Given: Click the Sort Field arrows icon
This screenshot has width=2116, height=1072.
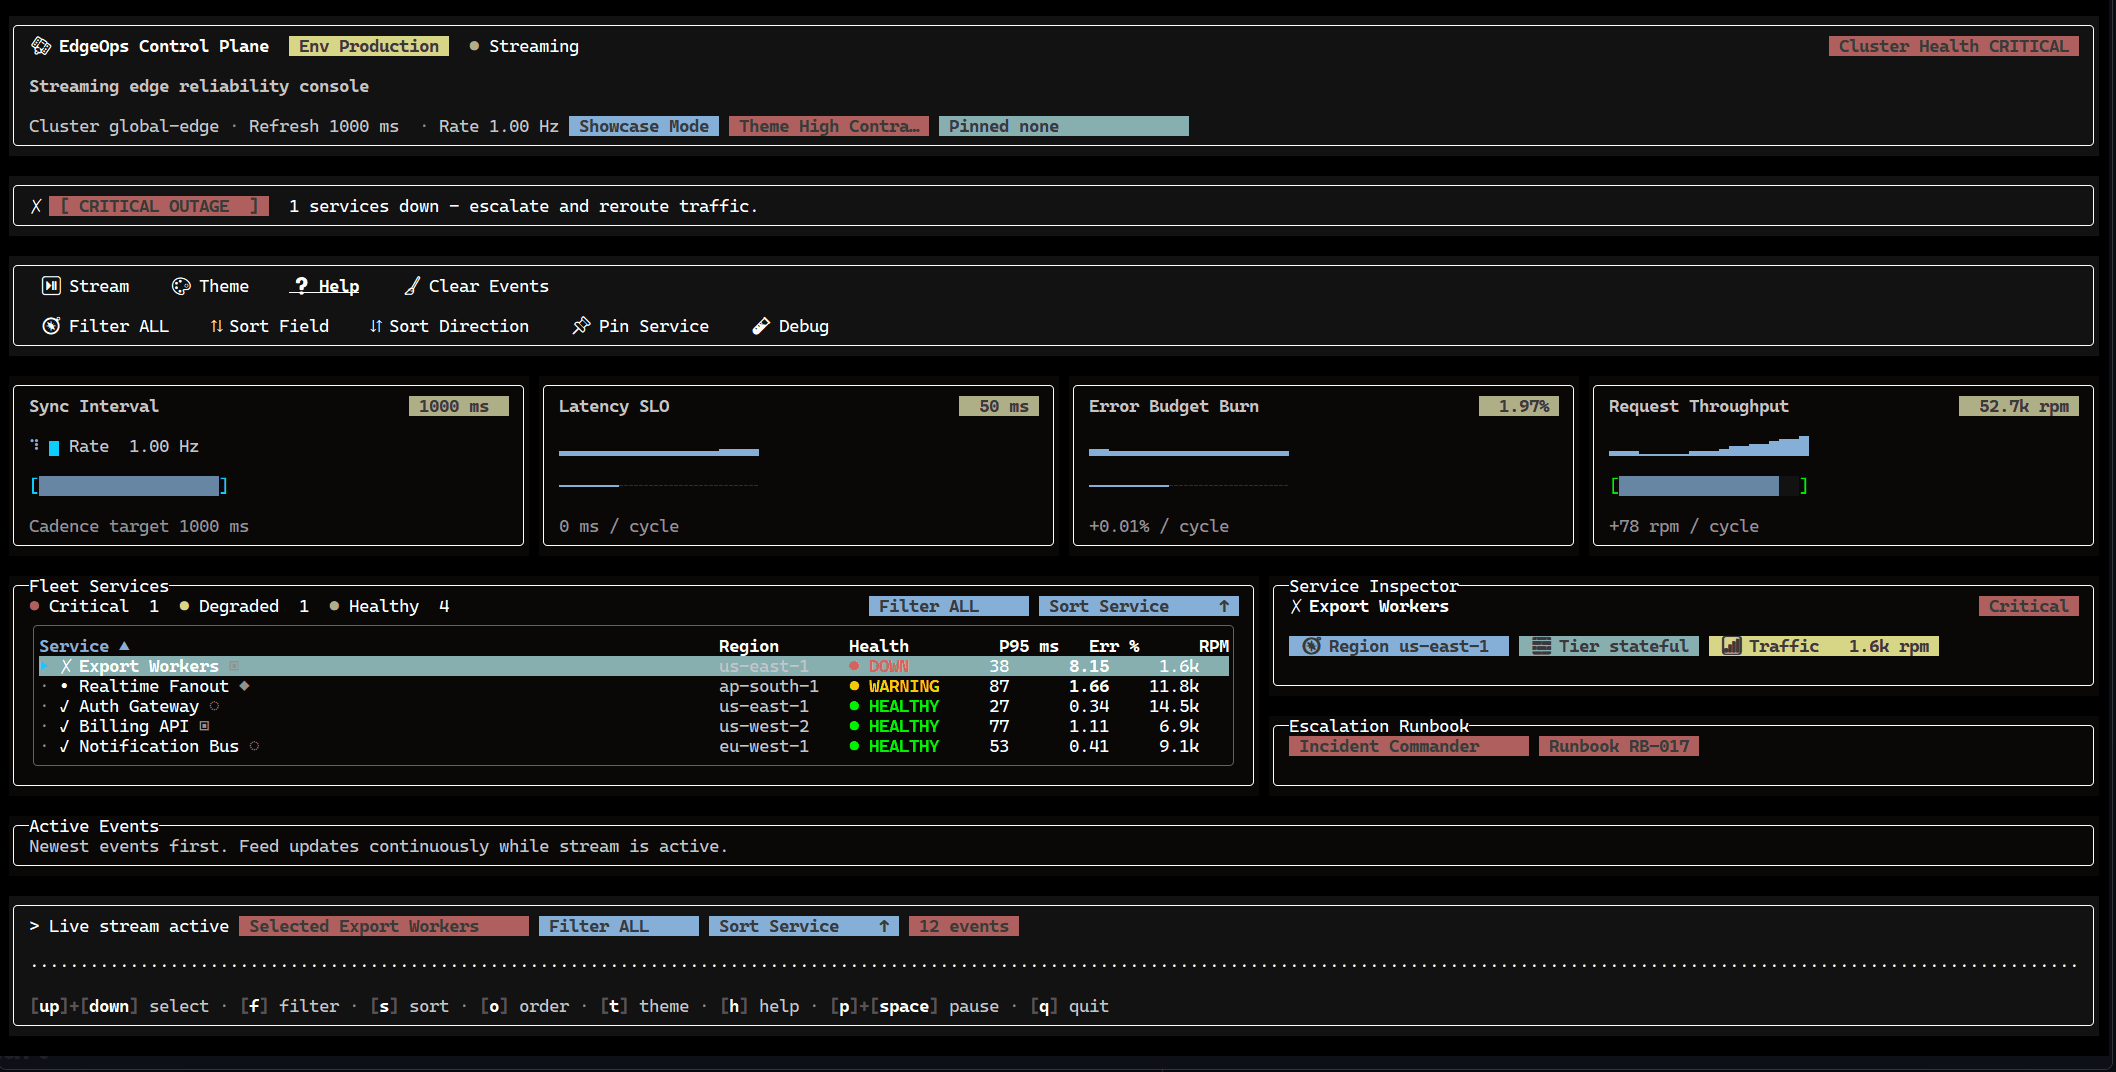Looking at the screenshot, I should 217,326.
